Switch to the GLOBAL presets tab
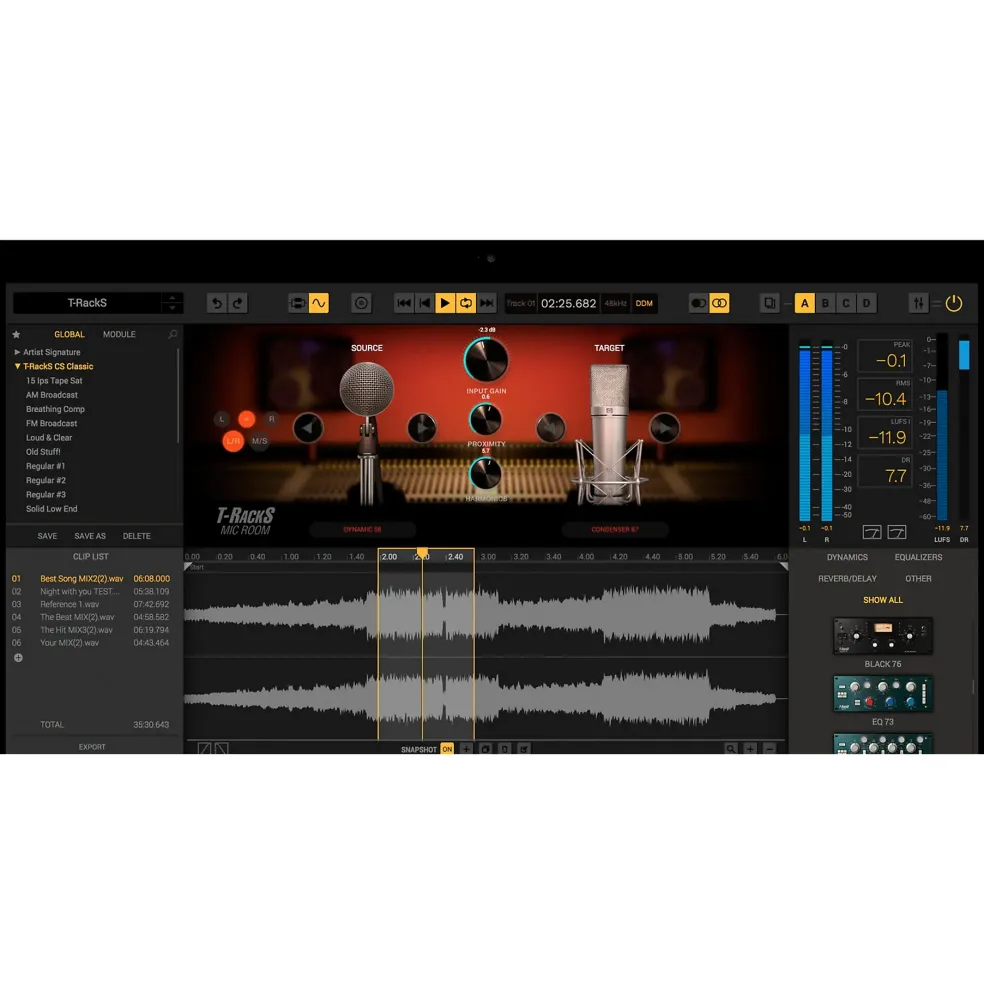The image size is (984, 985). [69, 335]
